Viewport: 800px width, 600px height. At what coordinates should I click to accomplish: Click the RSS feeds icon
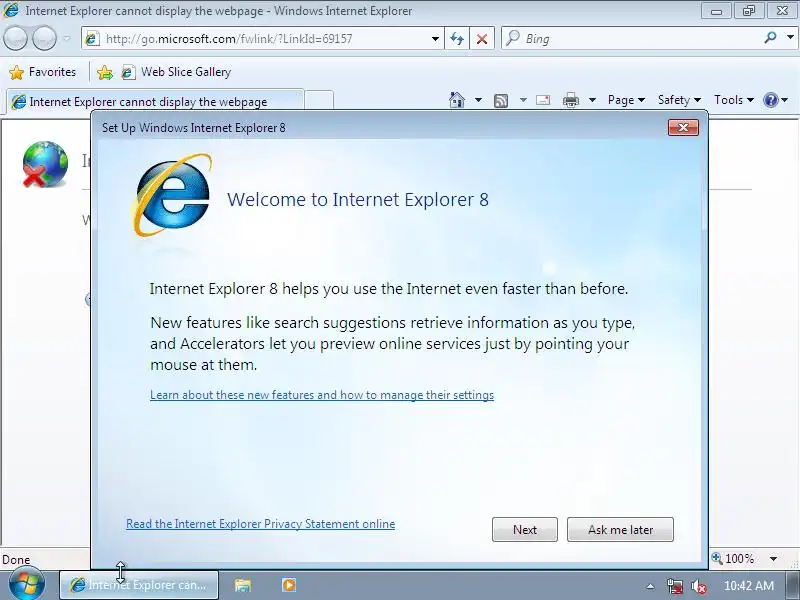click(x=501, y=101)
